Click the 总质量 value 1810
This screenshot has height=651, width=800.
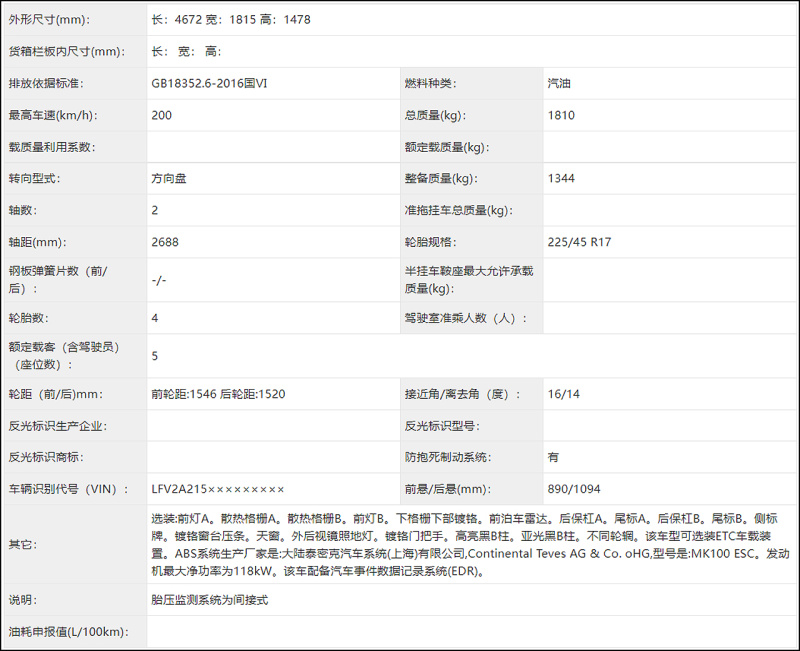[x=562, y=114]
